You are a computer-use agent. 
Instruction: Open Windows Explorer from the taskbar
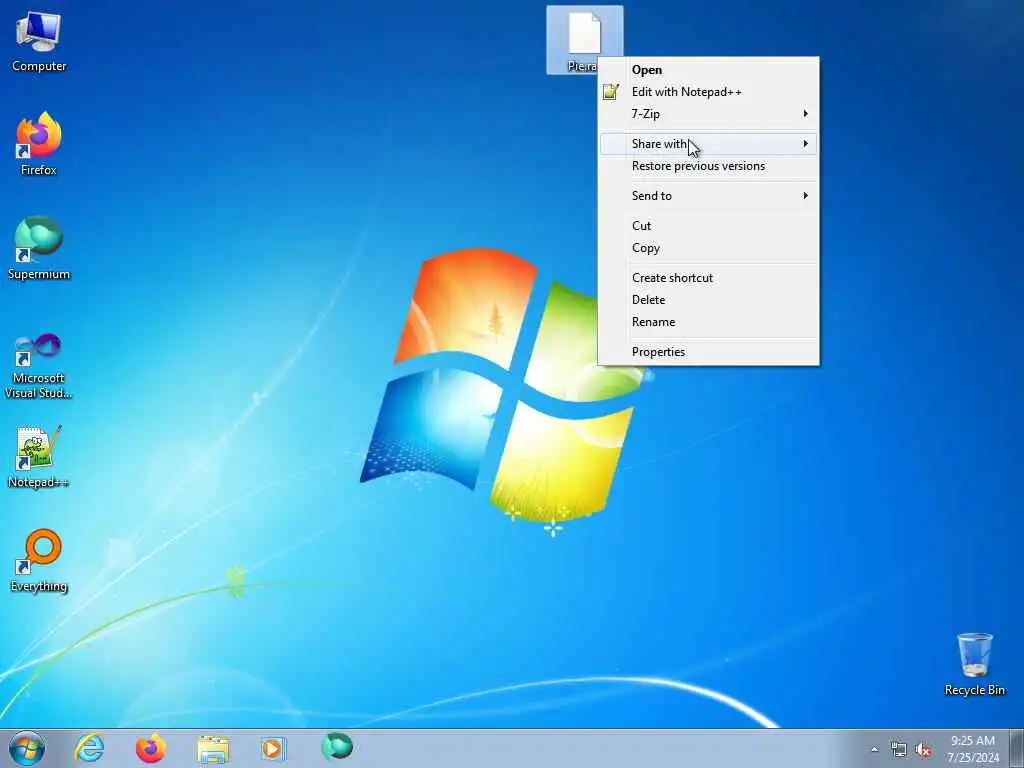coord(213,748)
